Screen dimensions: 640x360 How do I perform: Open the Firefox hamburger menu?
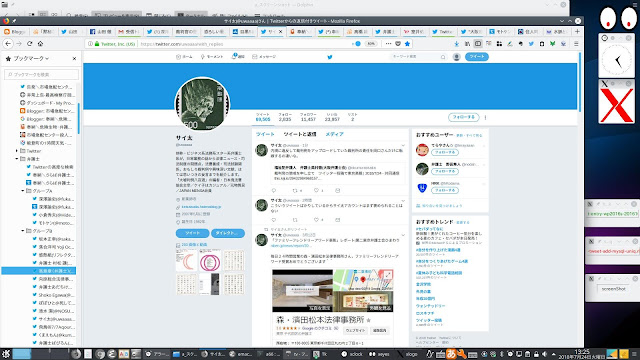[x=576, y=44]
